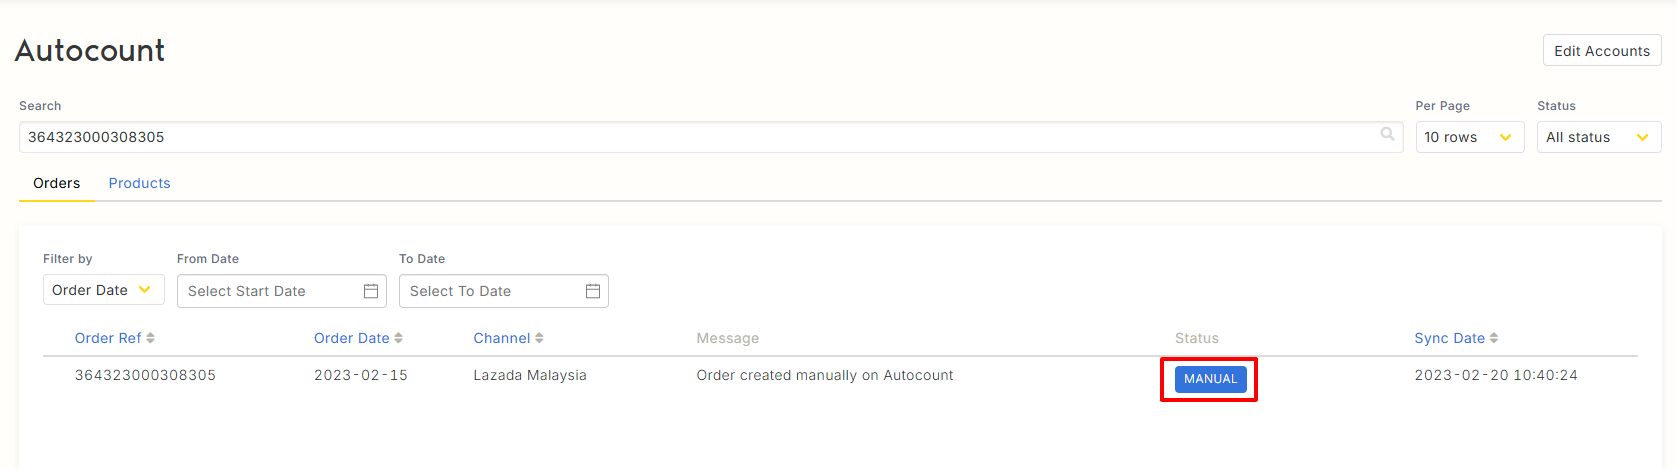
Task: Click the Select Start Date field
Action: [270, 291]
